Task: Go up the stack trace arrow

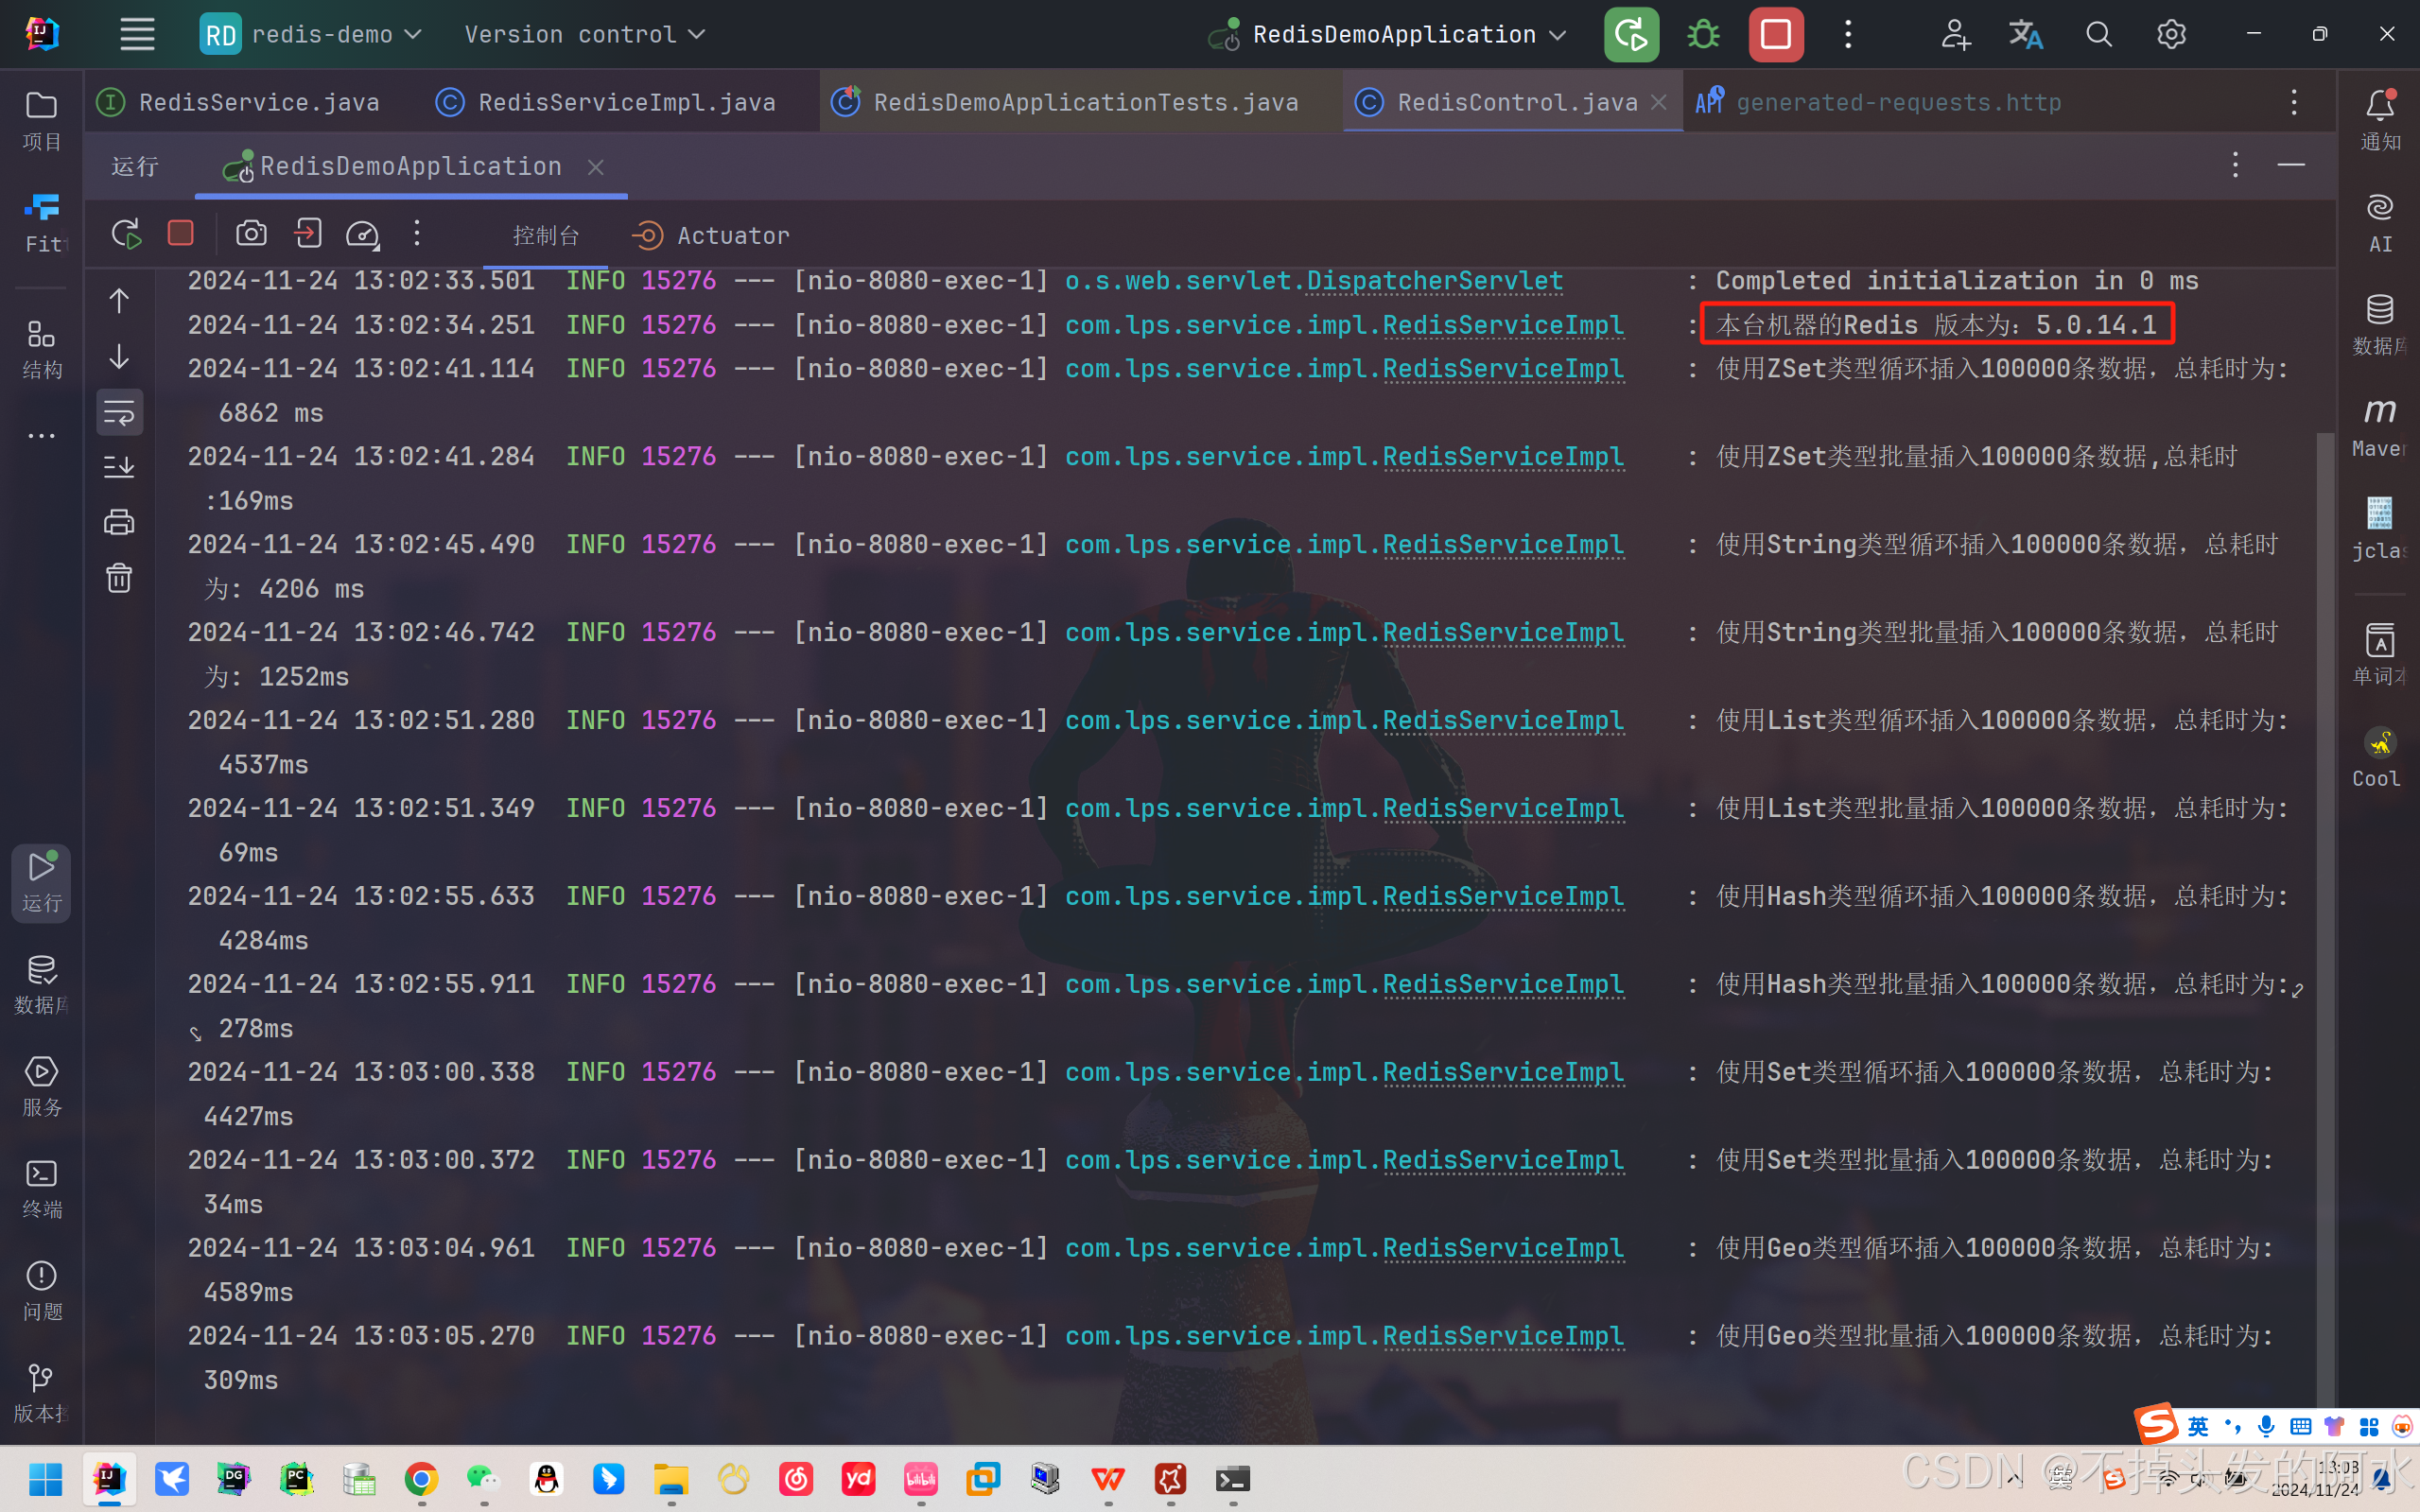Action: coord(119,301)
